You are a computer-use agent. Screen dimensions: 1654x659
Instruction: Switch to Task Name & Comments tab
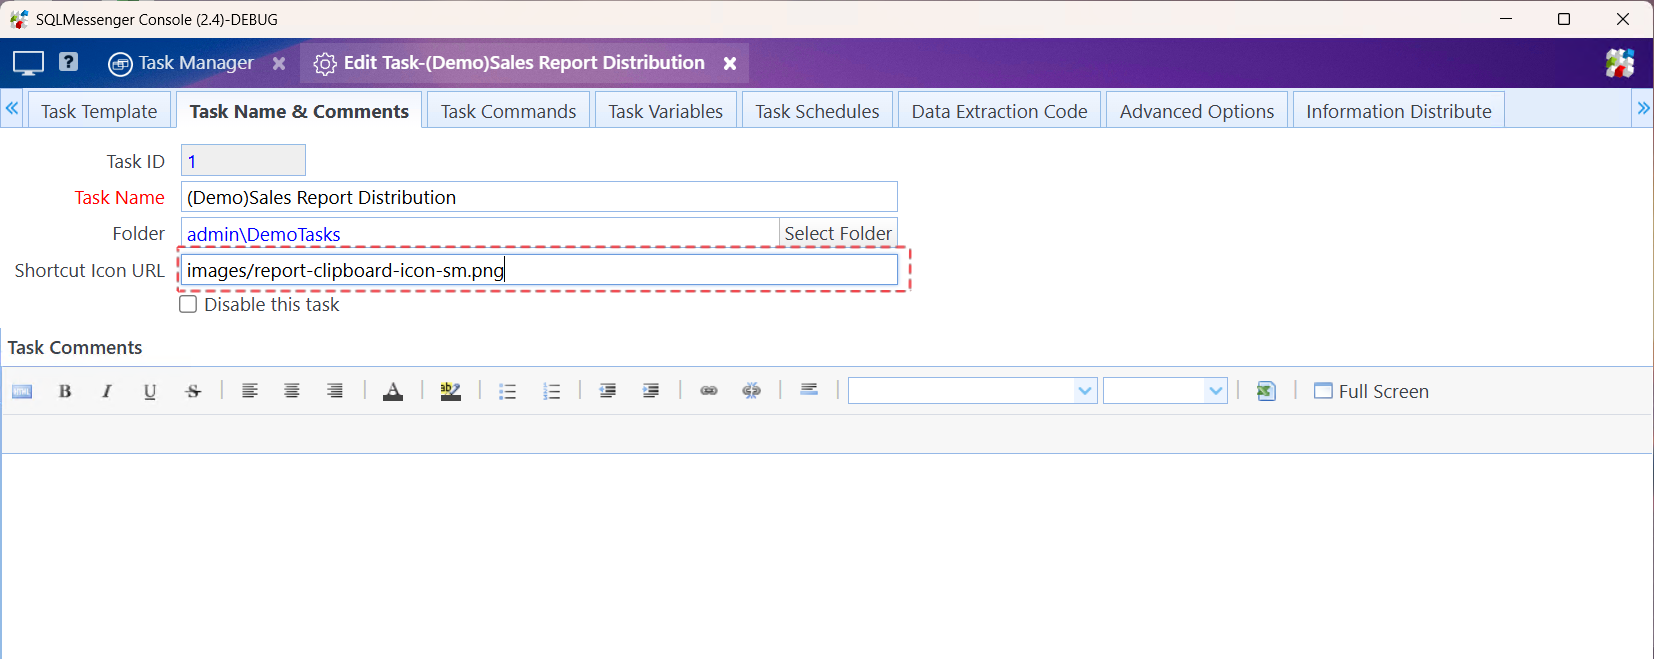[299, 111]
